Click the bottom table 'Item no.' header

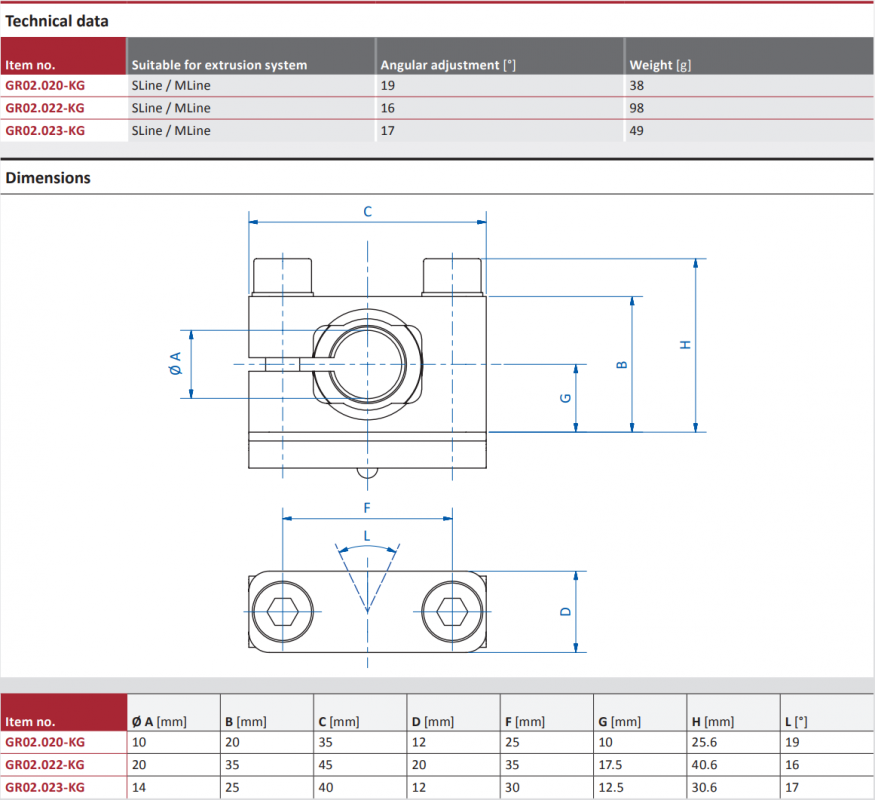(x=30, y=721)
